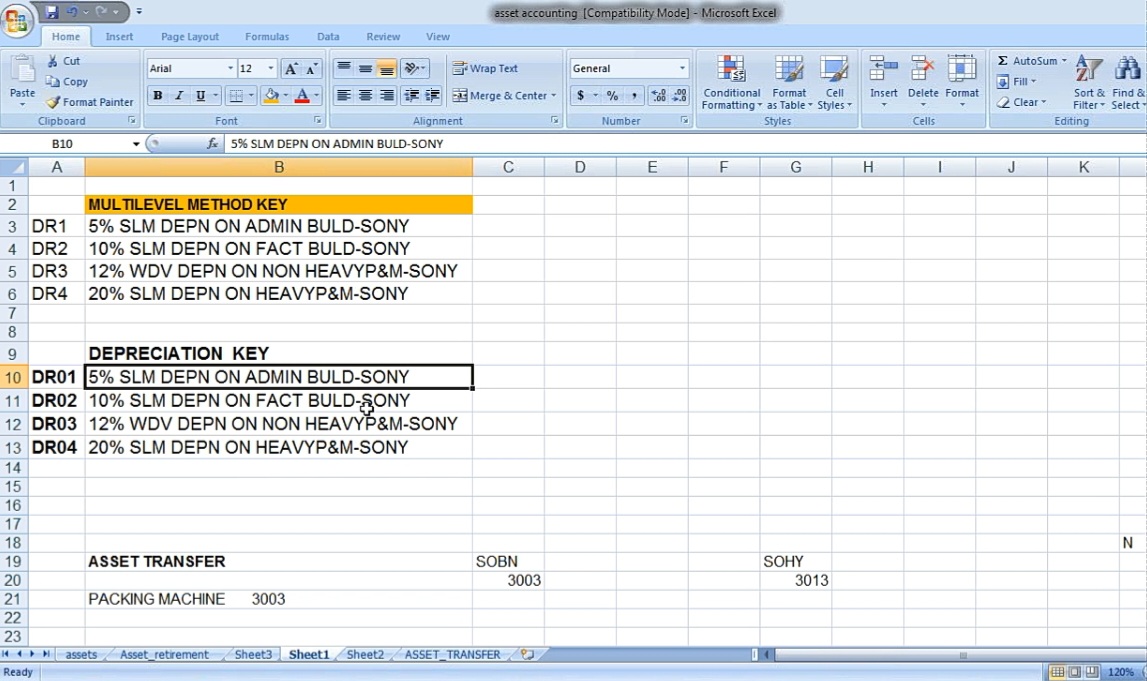Increase decimal places

[658, 96]
